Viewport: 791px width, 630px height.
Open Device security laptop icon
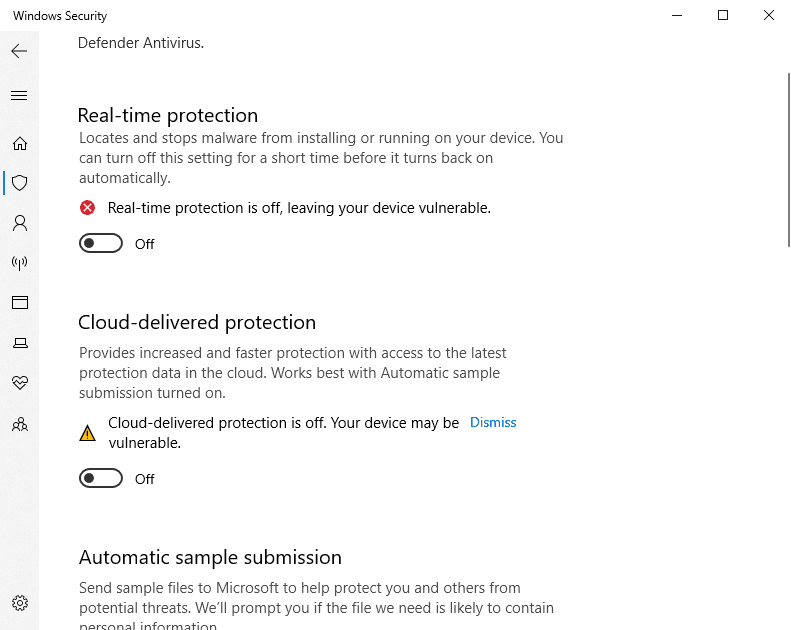(x=19, y=343)
